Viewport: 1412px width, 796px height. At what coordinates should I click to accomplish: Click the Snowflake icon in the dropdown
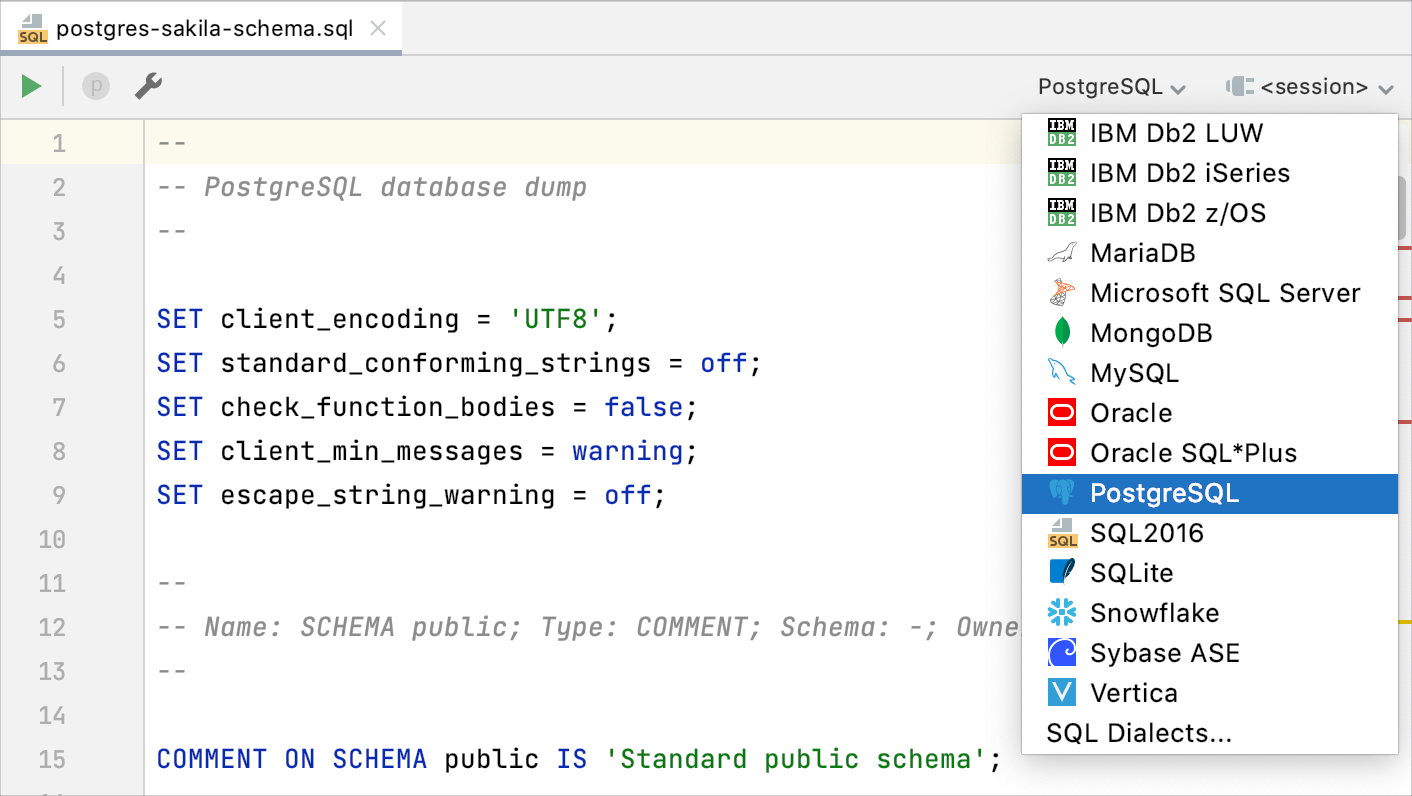click(x=1060, y=612)
